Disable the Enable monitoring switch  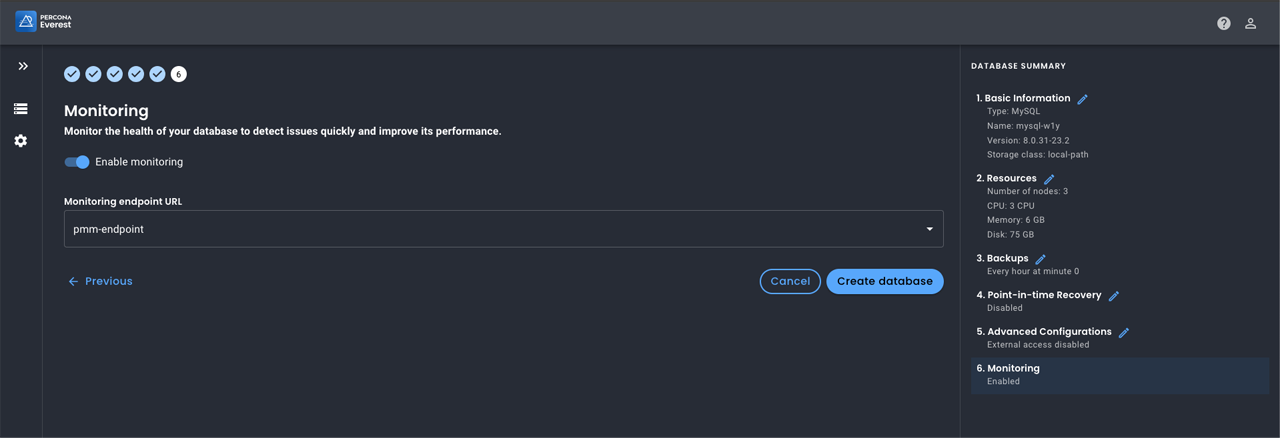pyautogui.click(x=77, y=162)
